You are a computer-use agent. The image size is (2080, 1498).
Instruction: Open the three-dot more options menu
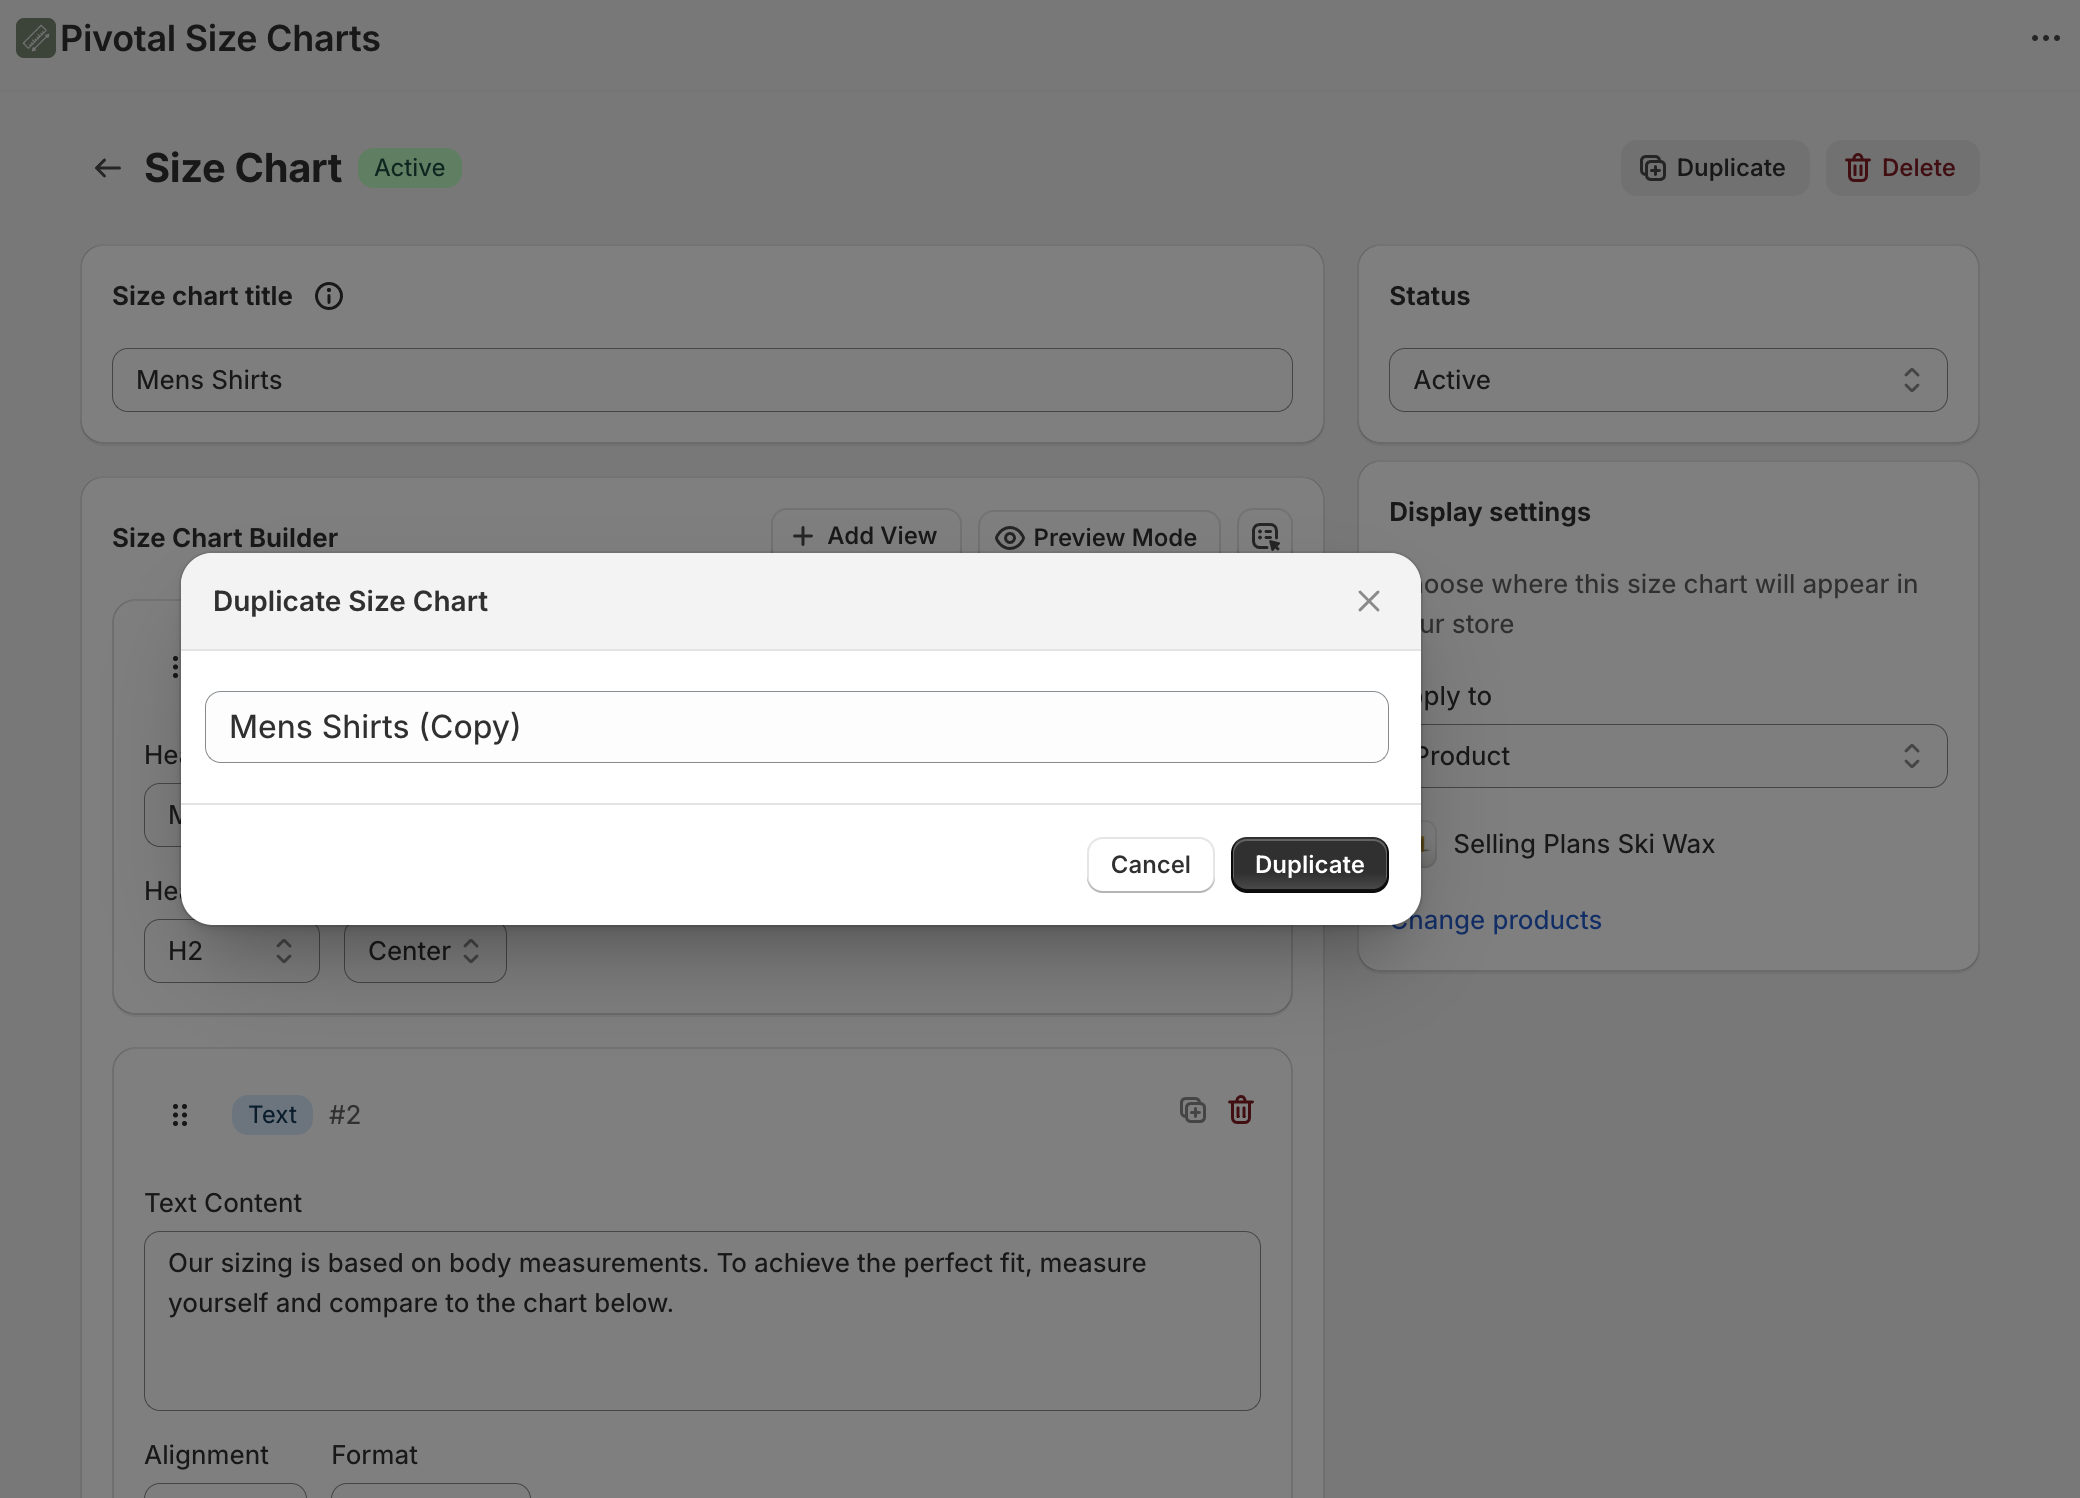click(2045, 38)
